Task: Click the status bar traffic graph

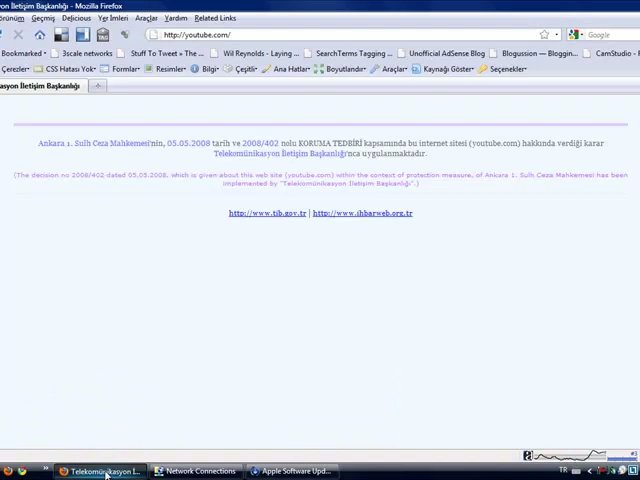Action: 570,455
